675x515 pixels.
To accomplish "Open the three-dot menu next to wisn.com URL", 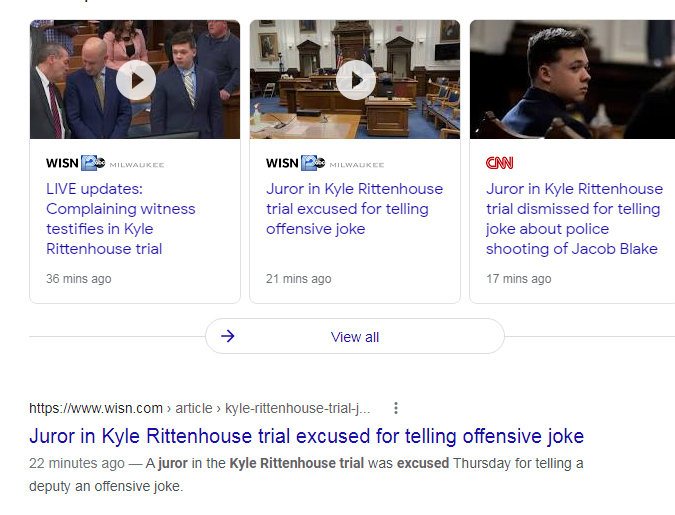I will tap(396, 408).
